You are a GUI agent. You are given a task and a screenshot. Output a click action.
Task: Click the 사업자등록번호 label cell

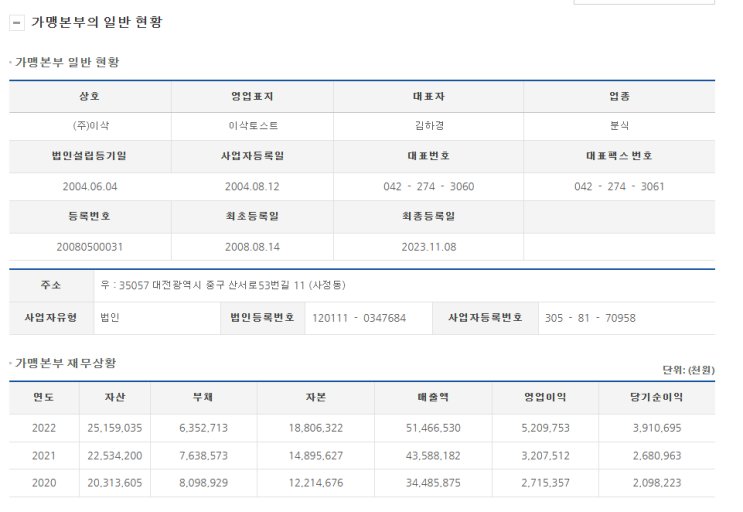coord(485,317)
